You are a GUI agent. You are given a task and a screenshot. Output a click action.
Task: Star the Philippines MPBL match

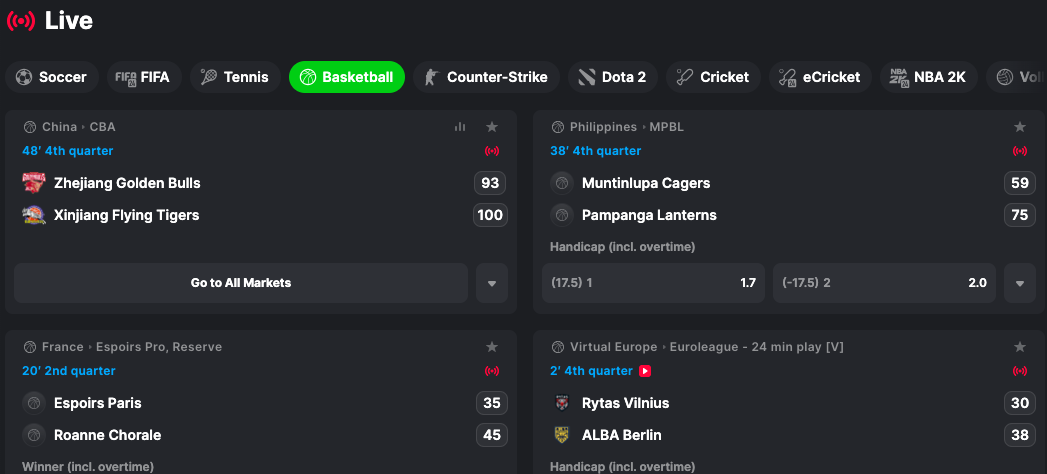[1020, 127]
